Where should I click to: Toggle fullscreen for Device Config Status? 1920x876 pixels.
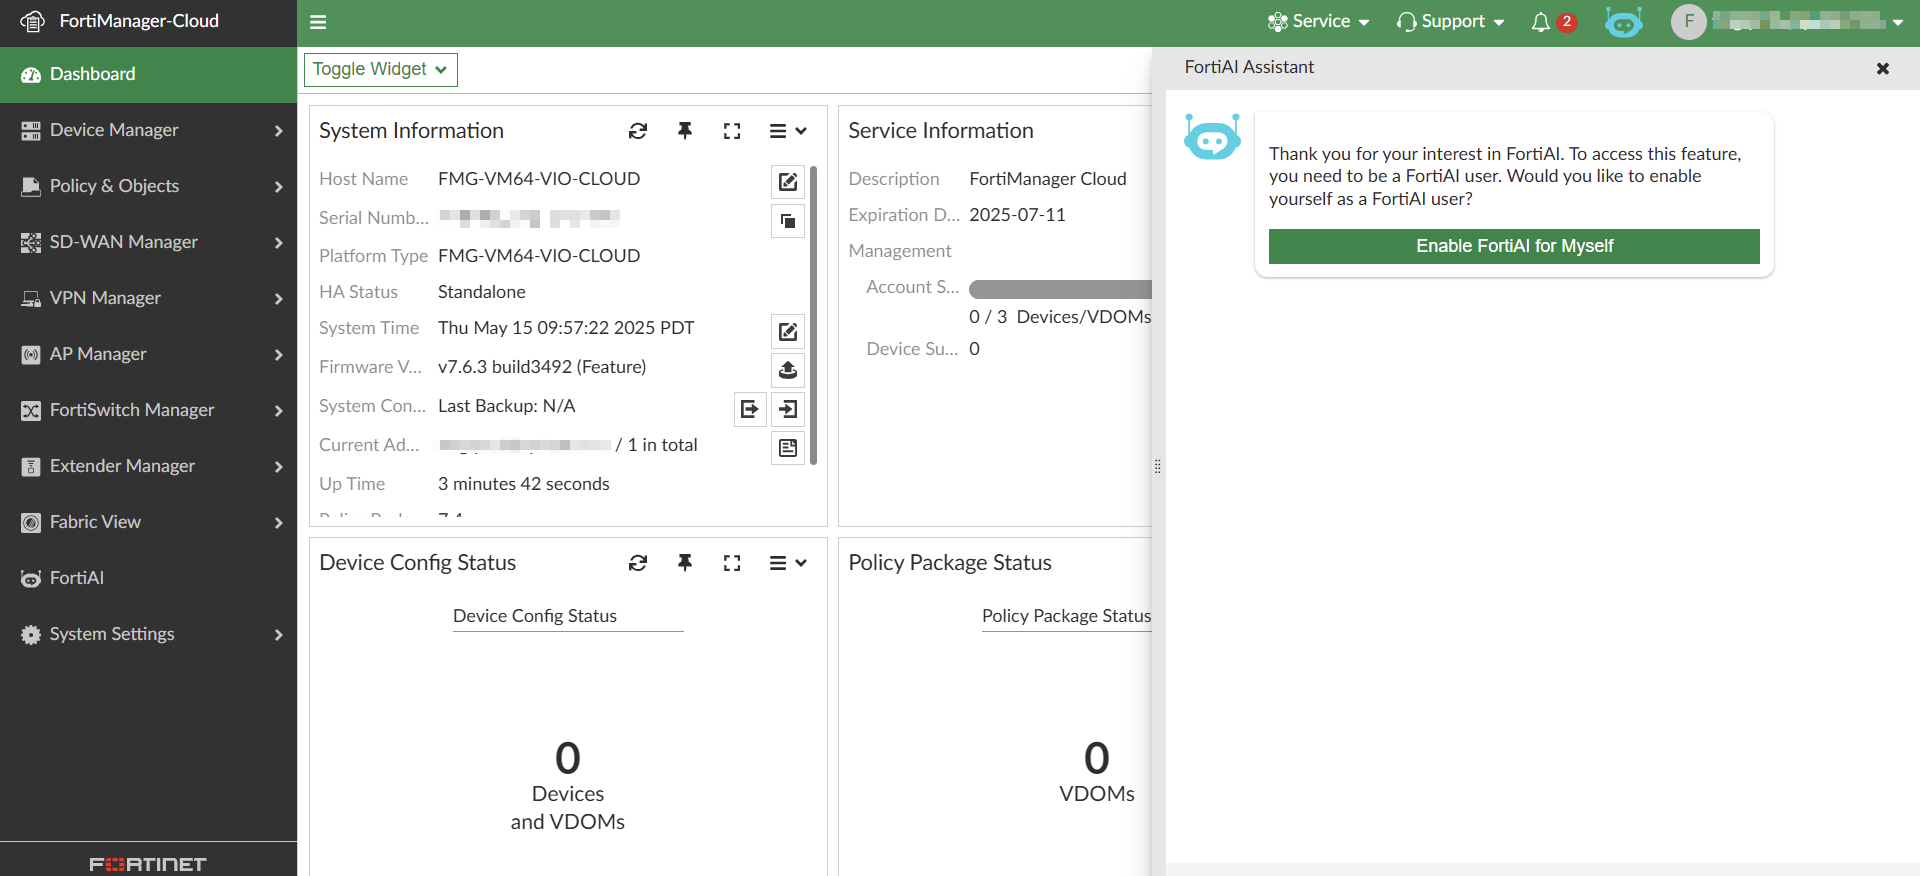(x=732, y=563)
